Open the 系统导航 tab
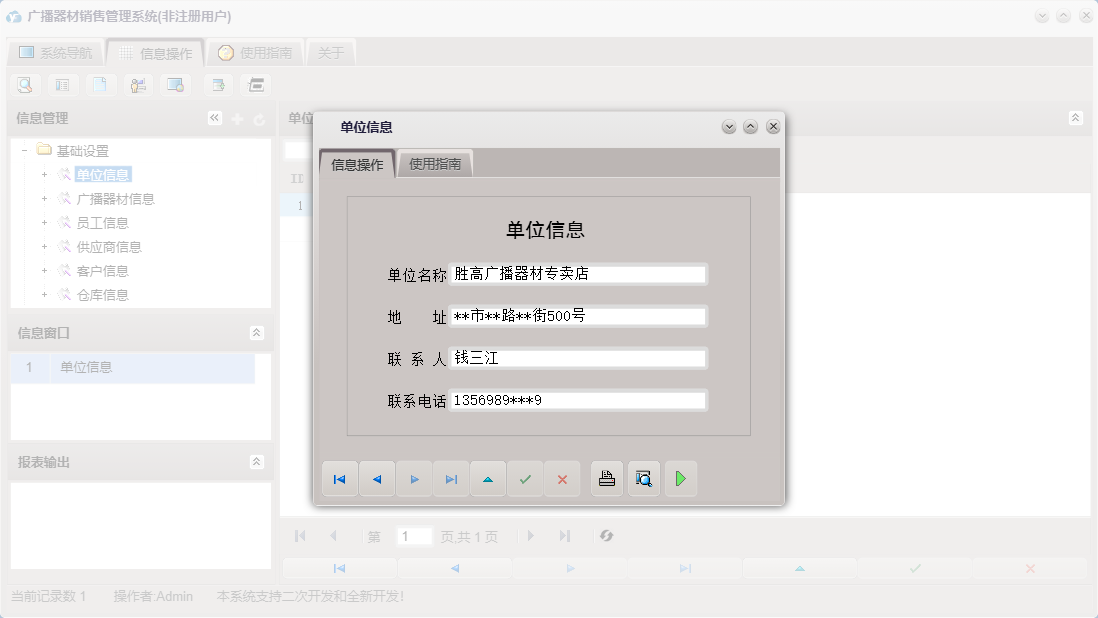The height and width of the screenshot is (618, 1098). (56, 52)
